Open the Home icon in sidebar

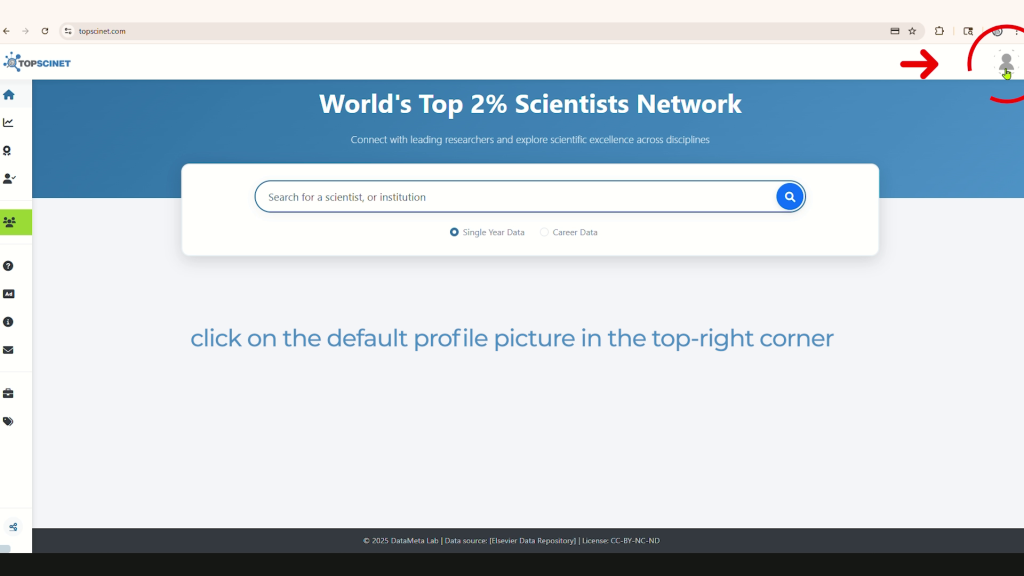coord(9,95)
